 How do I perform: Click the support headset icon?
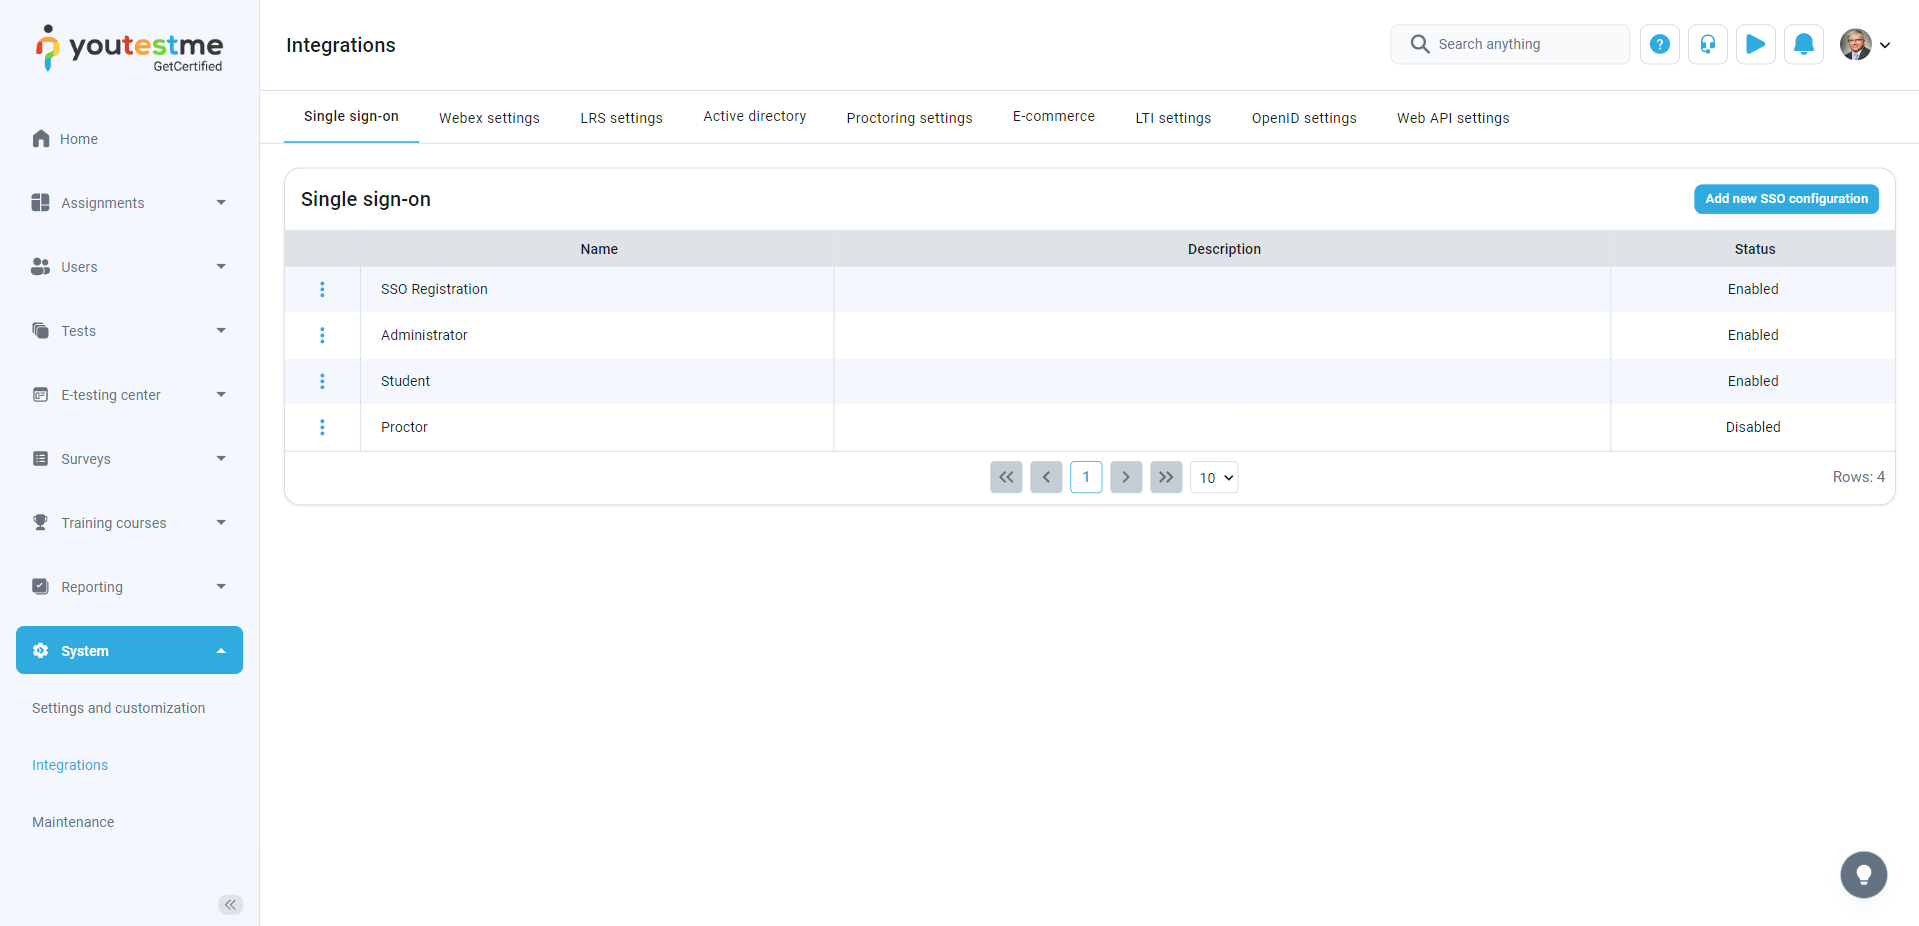click(1707, 44)
